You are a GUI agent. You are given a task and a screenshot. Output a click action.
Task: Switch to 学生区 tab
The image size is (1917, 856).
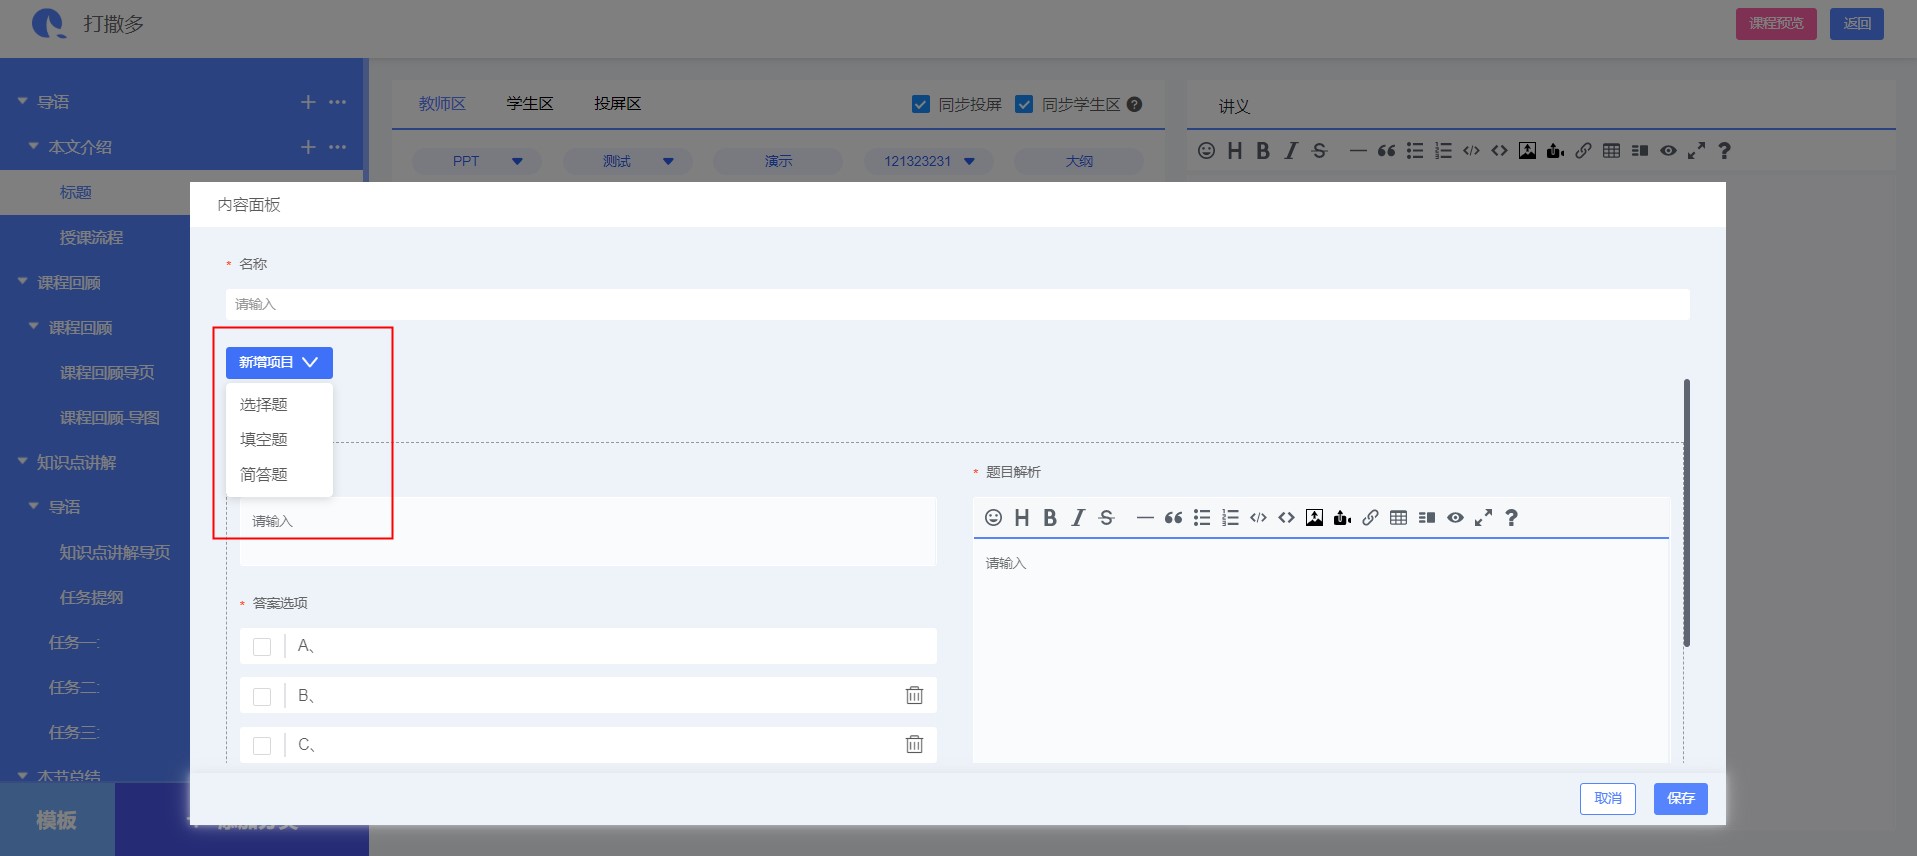(x=530, y=104)
